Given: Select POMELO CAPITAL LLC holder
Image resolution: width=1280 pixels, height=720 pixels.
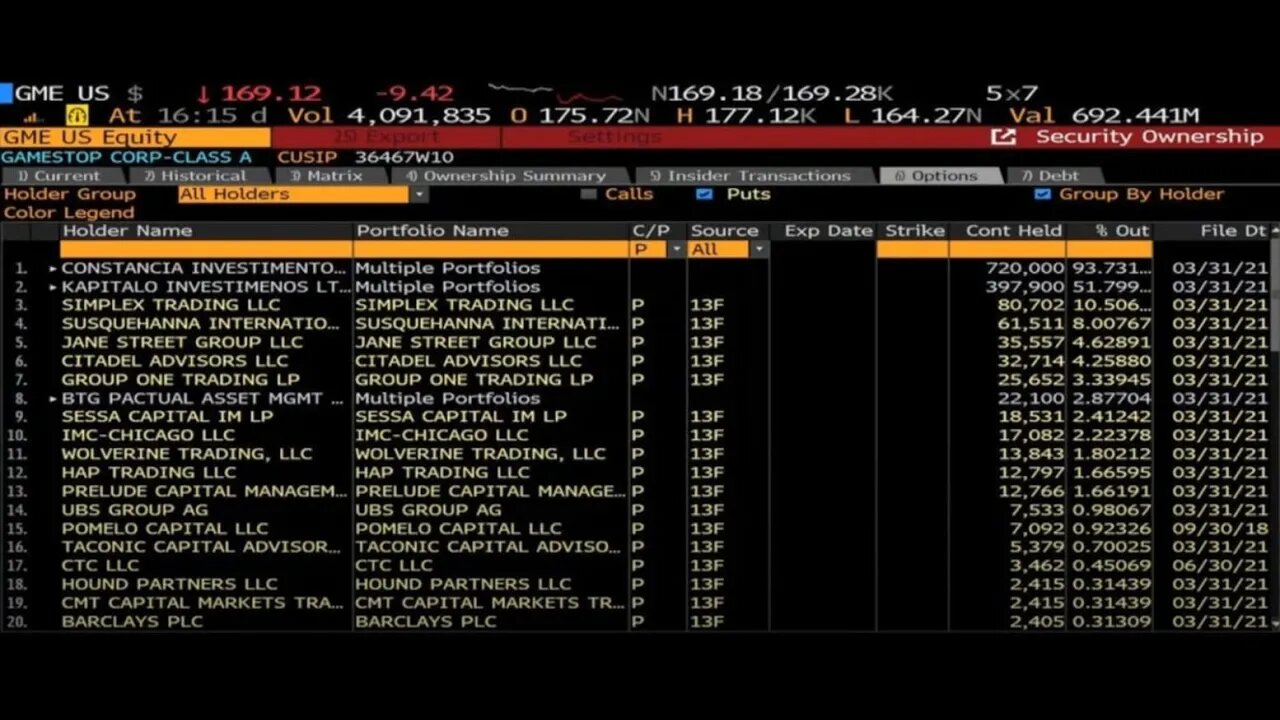Looking at the screenshot, I should [x=165, y=528].
